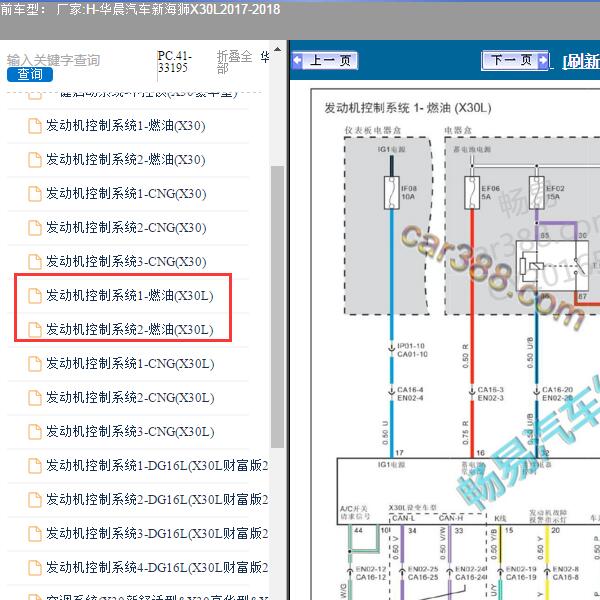Viewport: 600px width, 600px height.
Task: Click file icon beside 发动机控制系统2-CNG(X30L)
Action: [x=35, y=398]
